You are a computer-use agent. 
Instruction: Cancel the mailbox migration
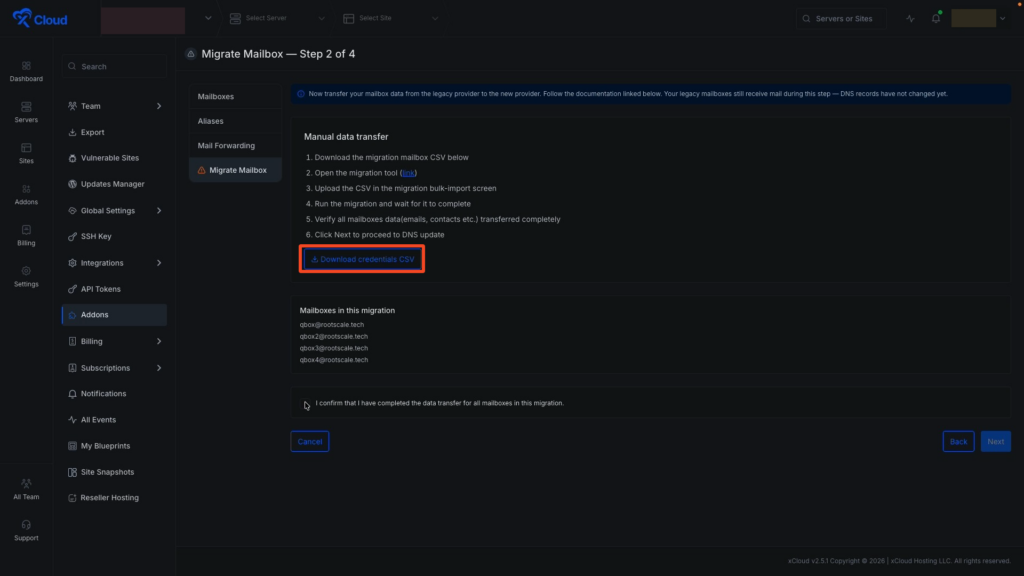(310, 441)
